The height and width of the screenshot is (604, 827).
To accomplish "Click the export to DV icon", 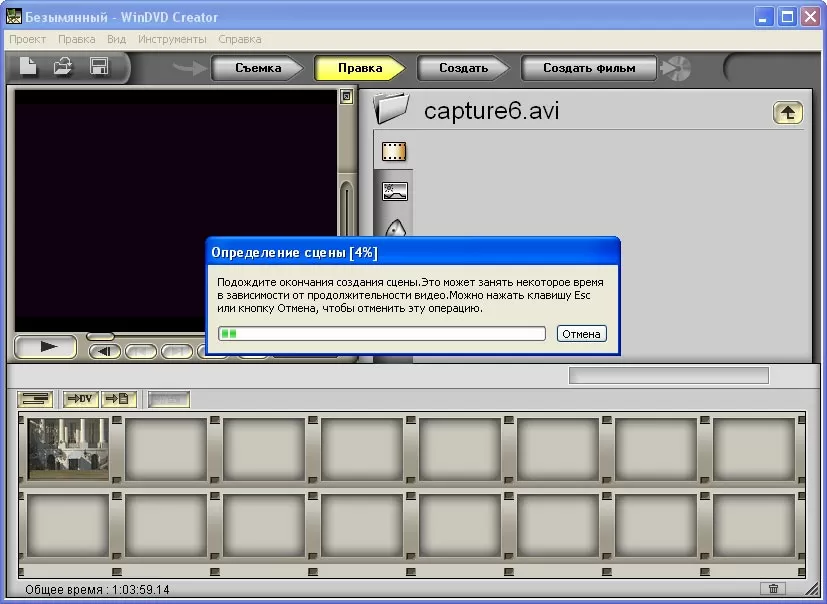I will click(81, 398).
